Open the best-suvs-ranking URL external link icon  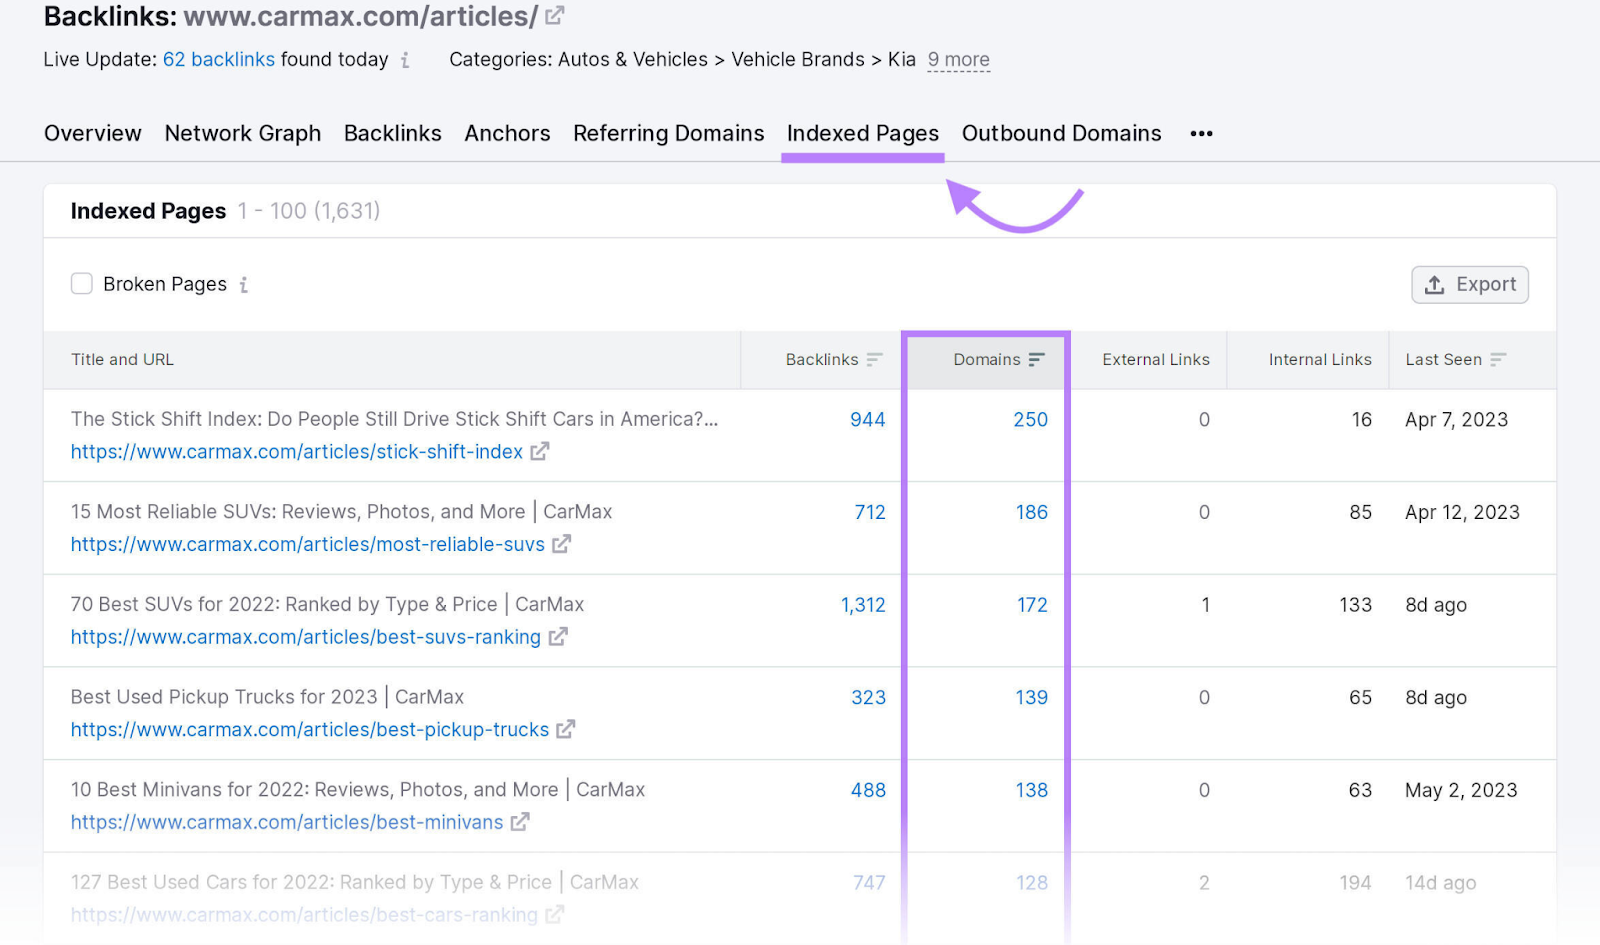point(559,637)
